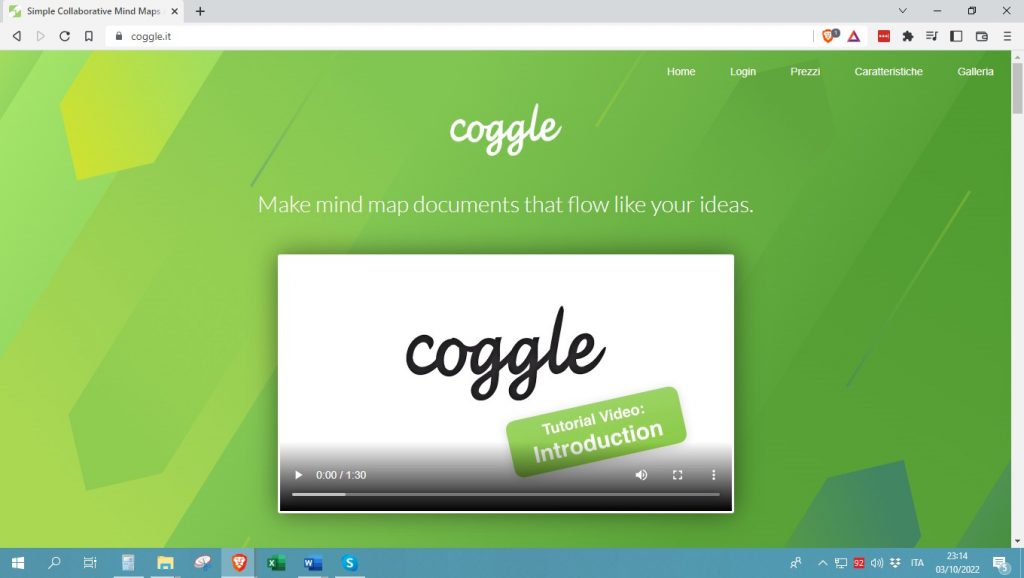Screen dimensions: 1024x578
Task: Open the Brave Wallet icon
Action: 981,36
